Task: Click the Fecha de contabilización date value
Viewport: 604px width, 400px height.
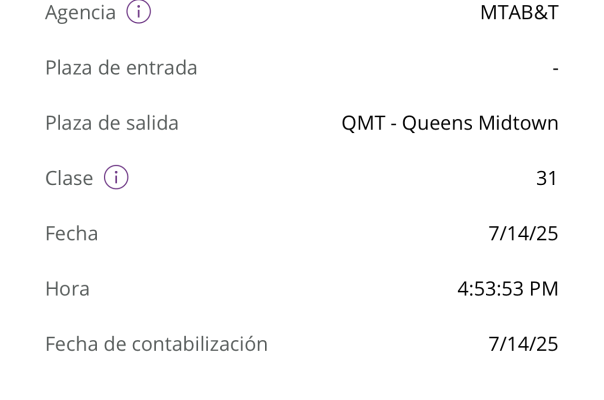Action: [523, 344]
